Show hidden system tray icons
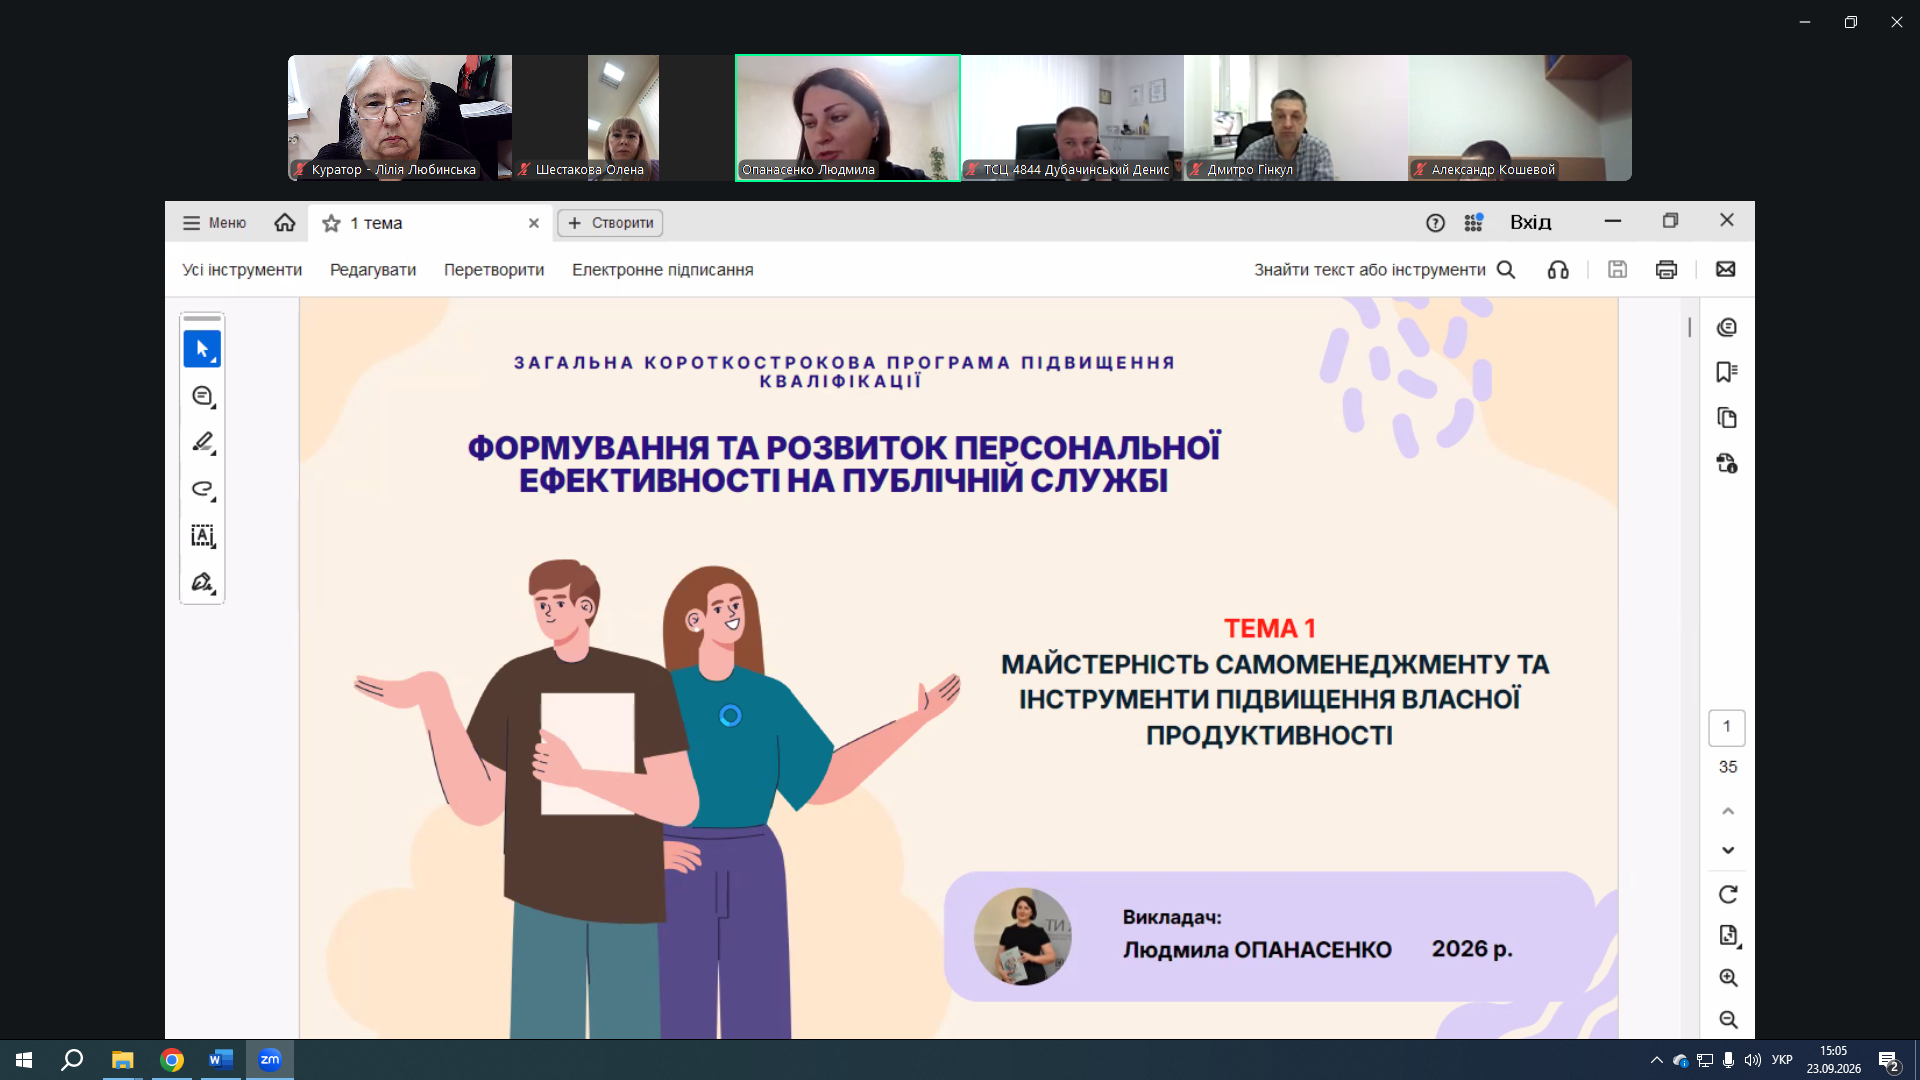1920x1080 pixels. [1657, 1060]
